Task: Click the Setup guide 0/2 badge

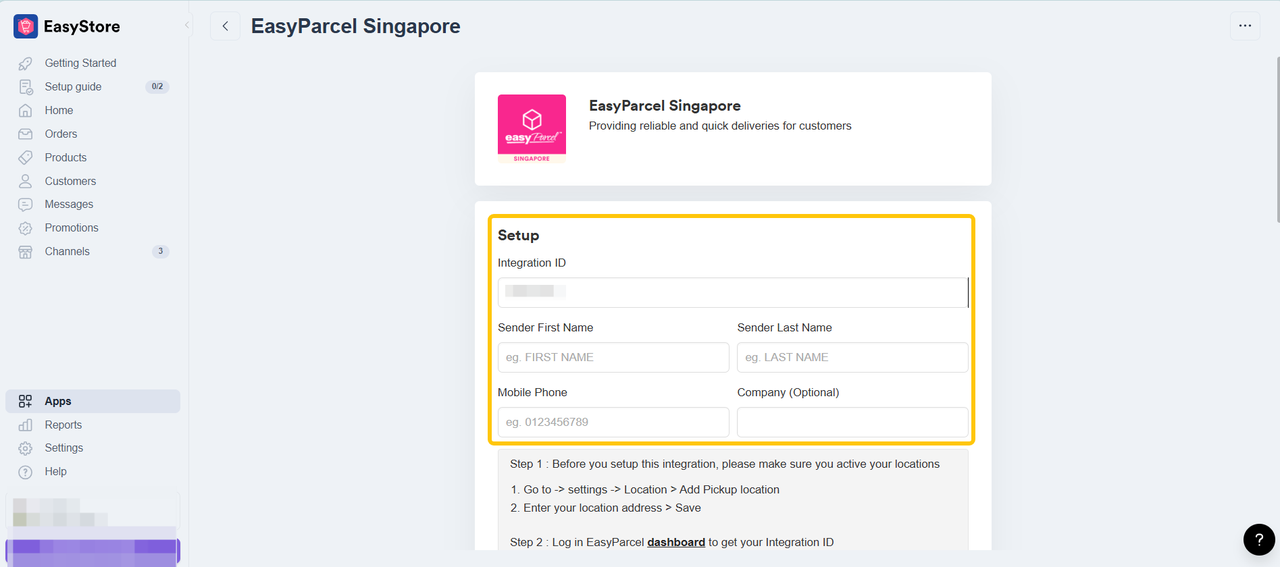Action: pyautogui.click(x=157, y=87)
